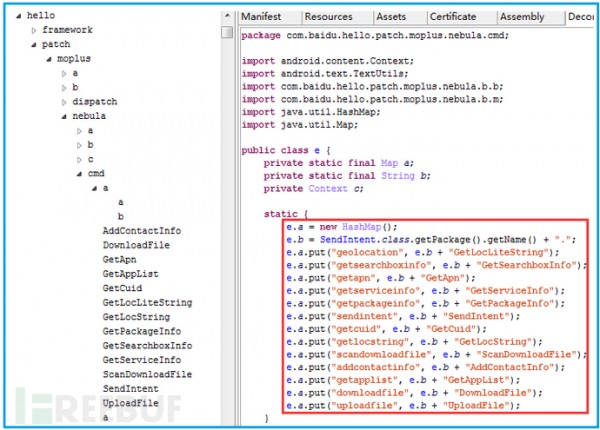Open the ScanDownloadFile class

(x=147, y=374)
